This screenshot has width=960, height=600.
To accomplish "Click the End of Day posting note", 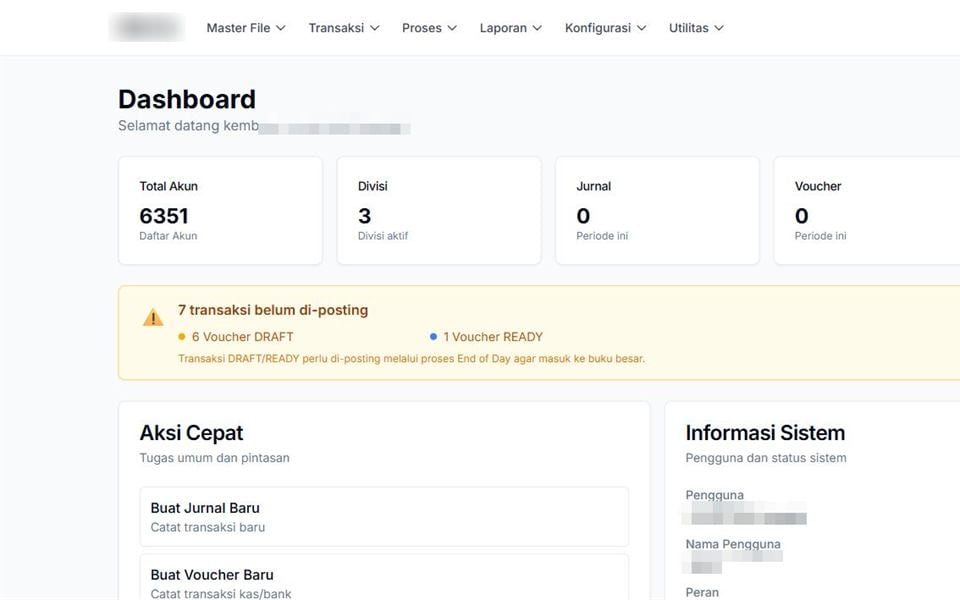I will pos(411,359).
